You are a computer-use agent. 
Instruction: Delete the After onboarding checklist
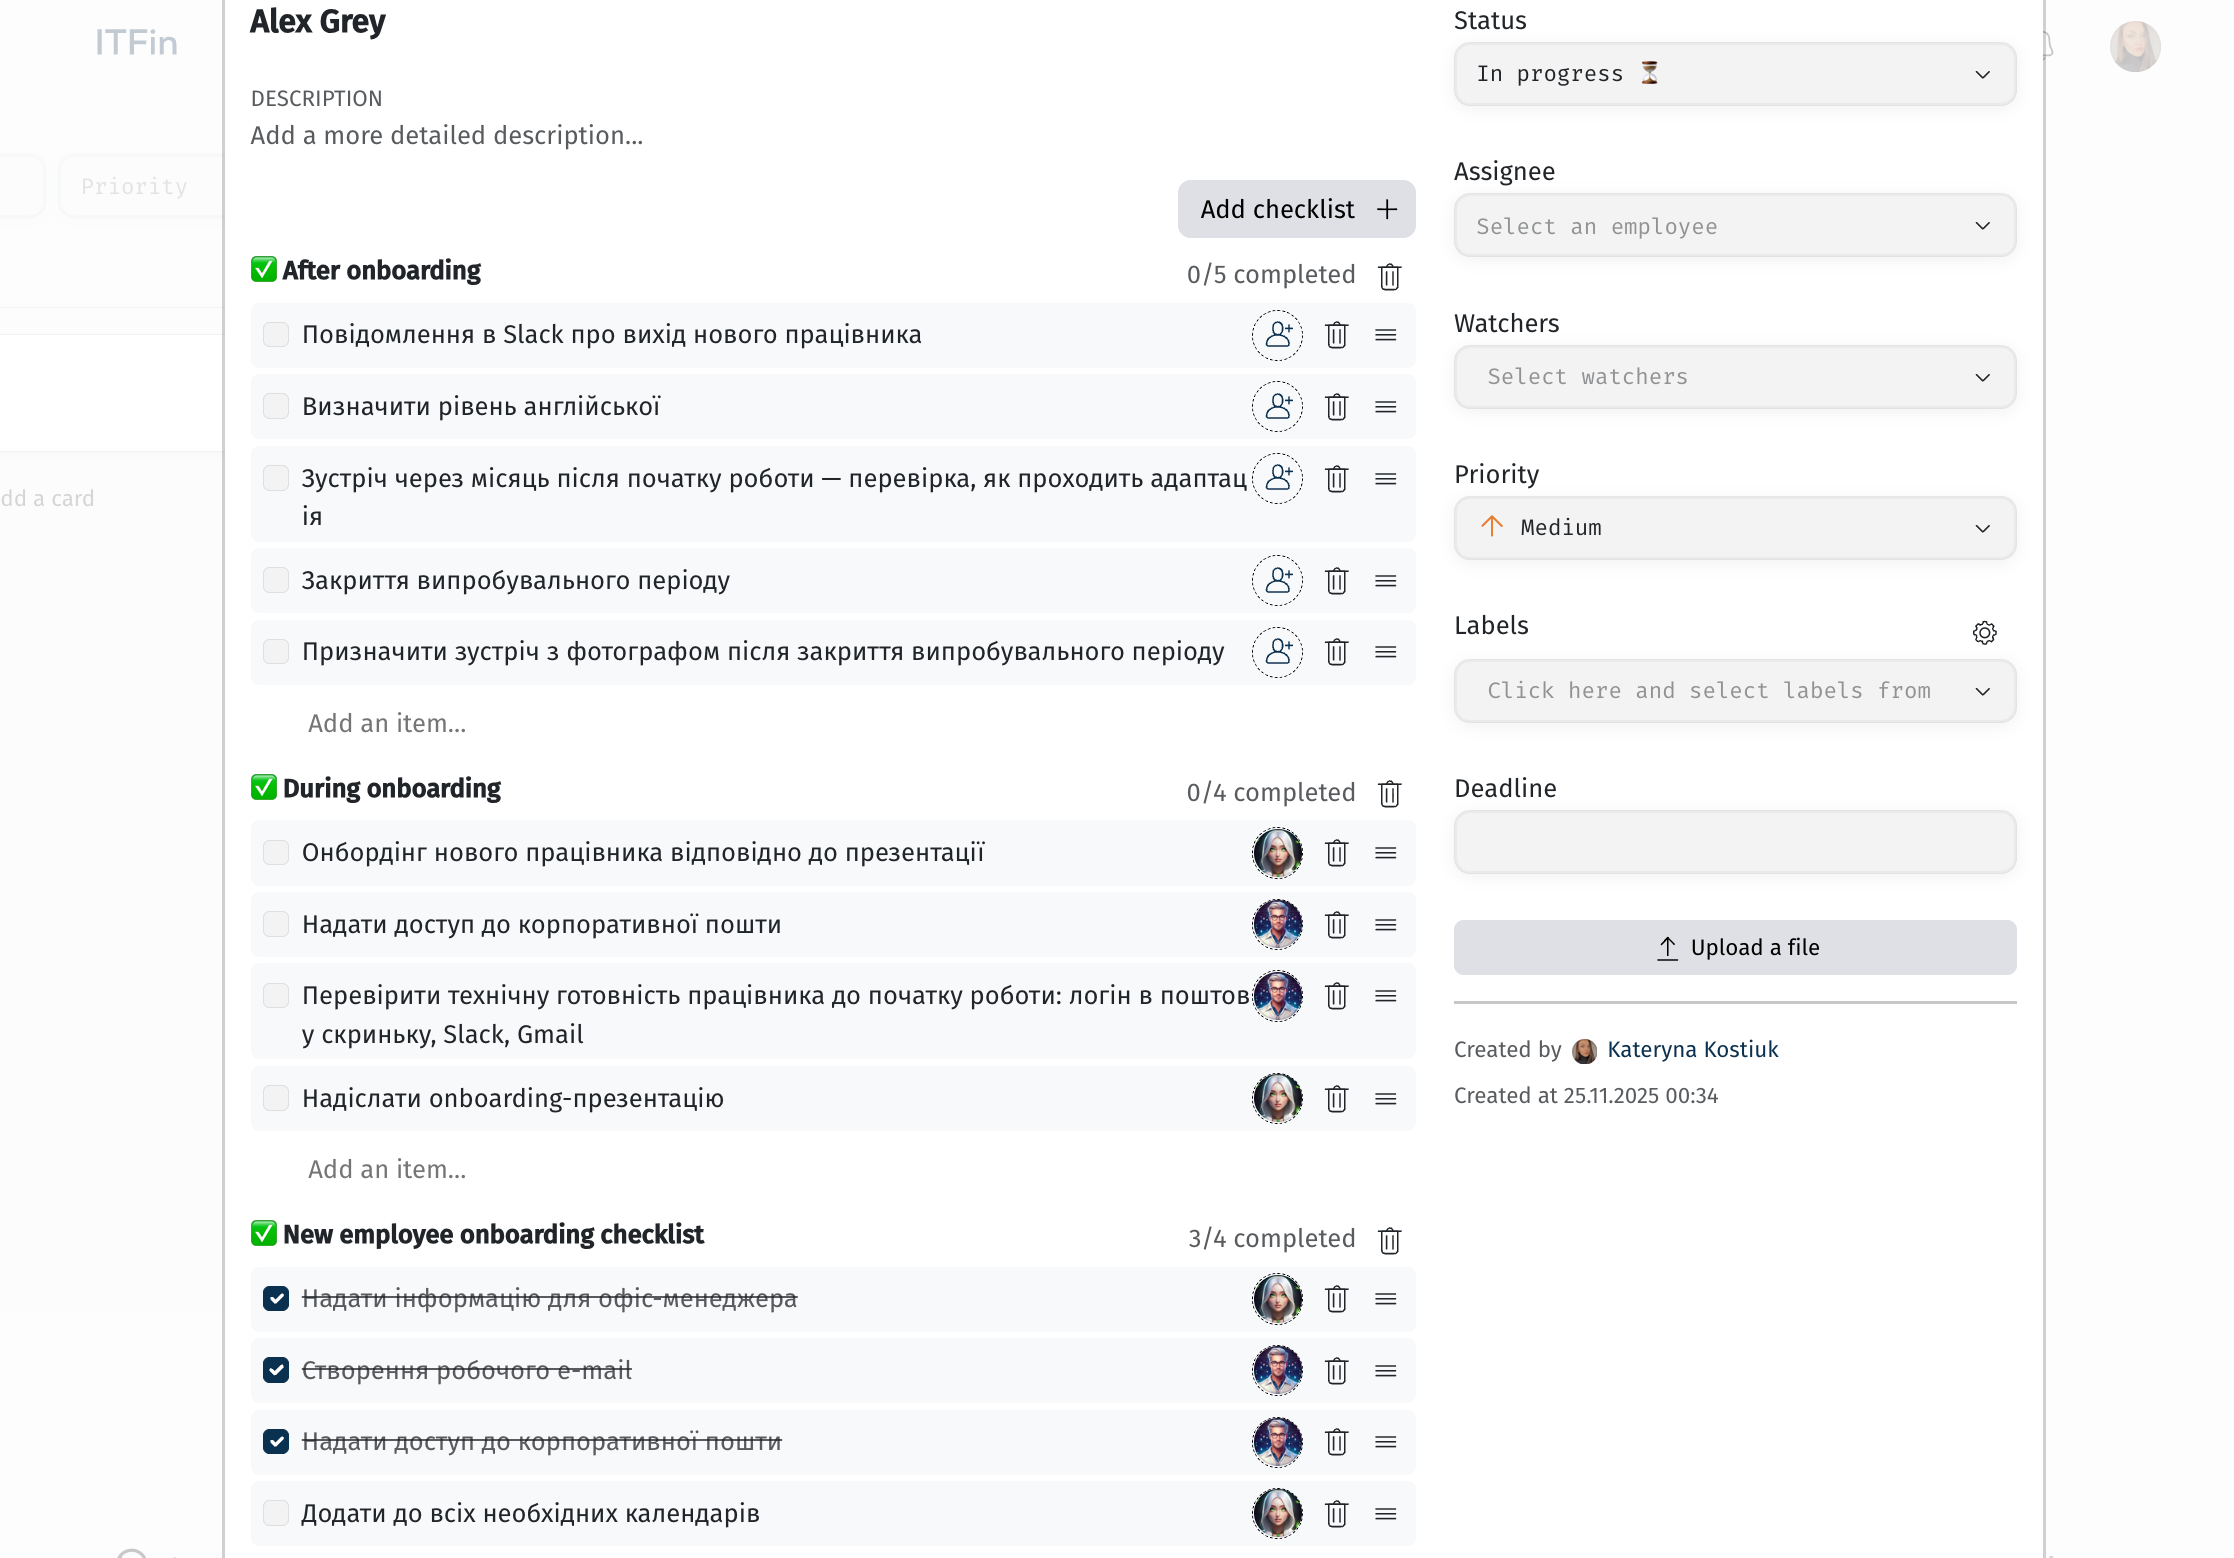[1389, 276]
